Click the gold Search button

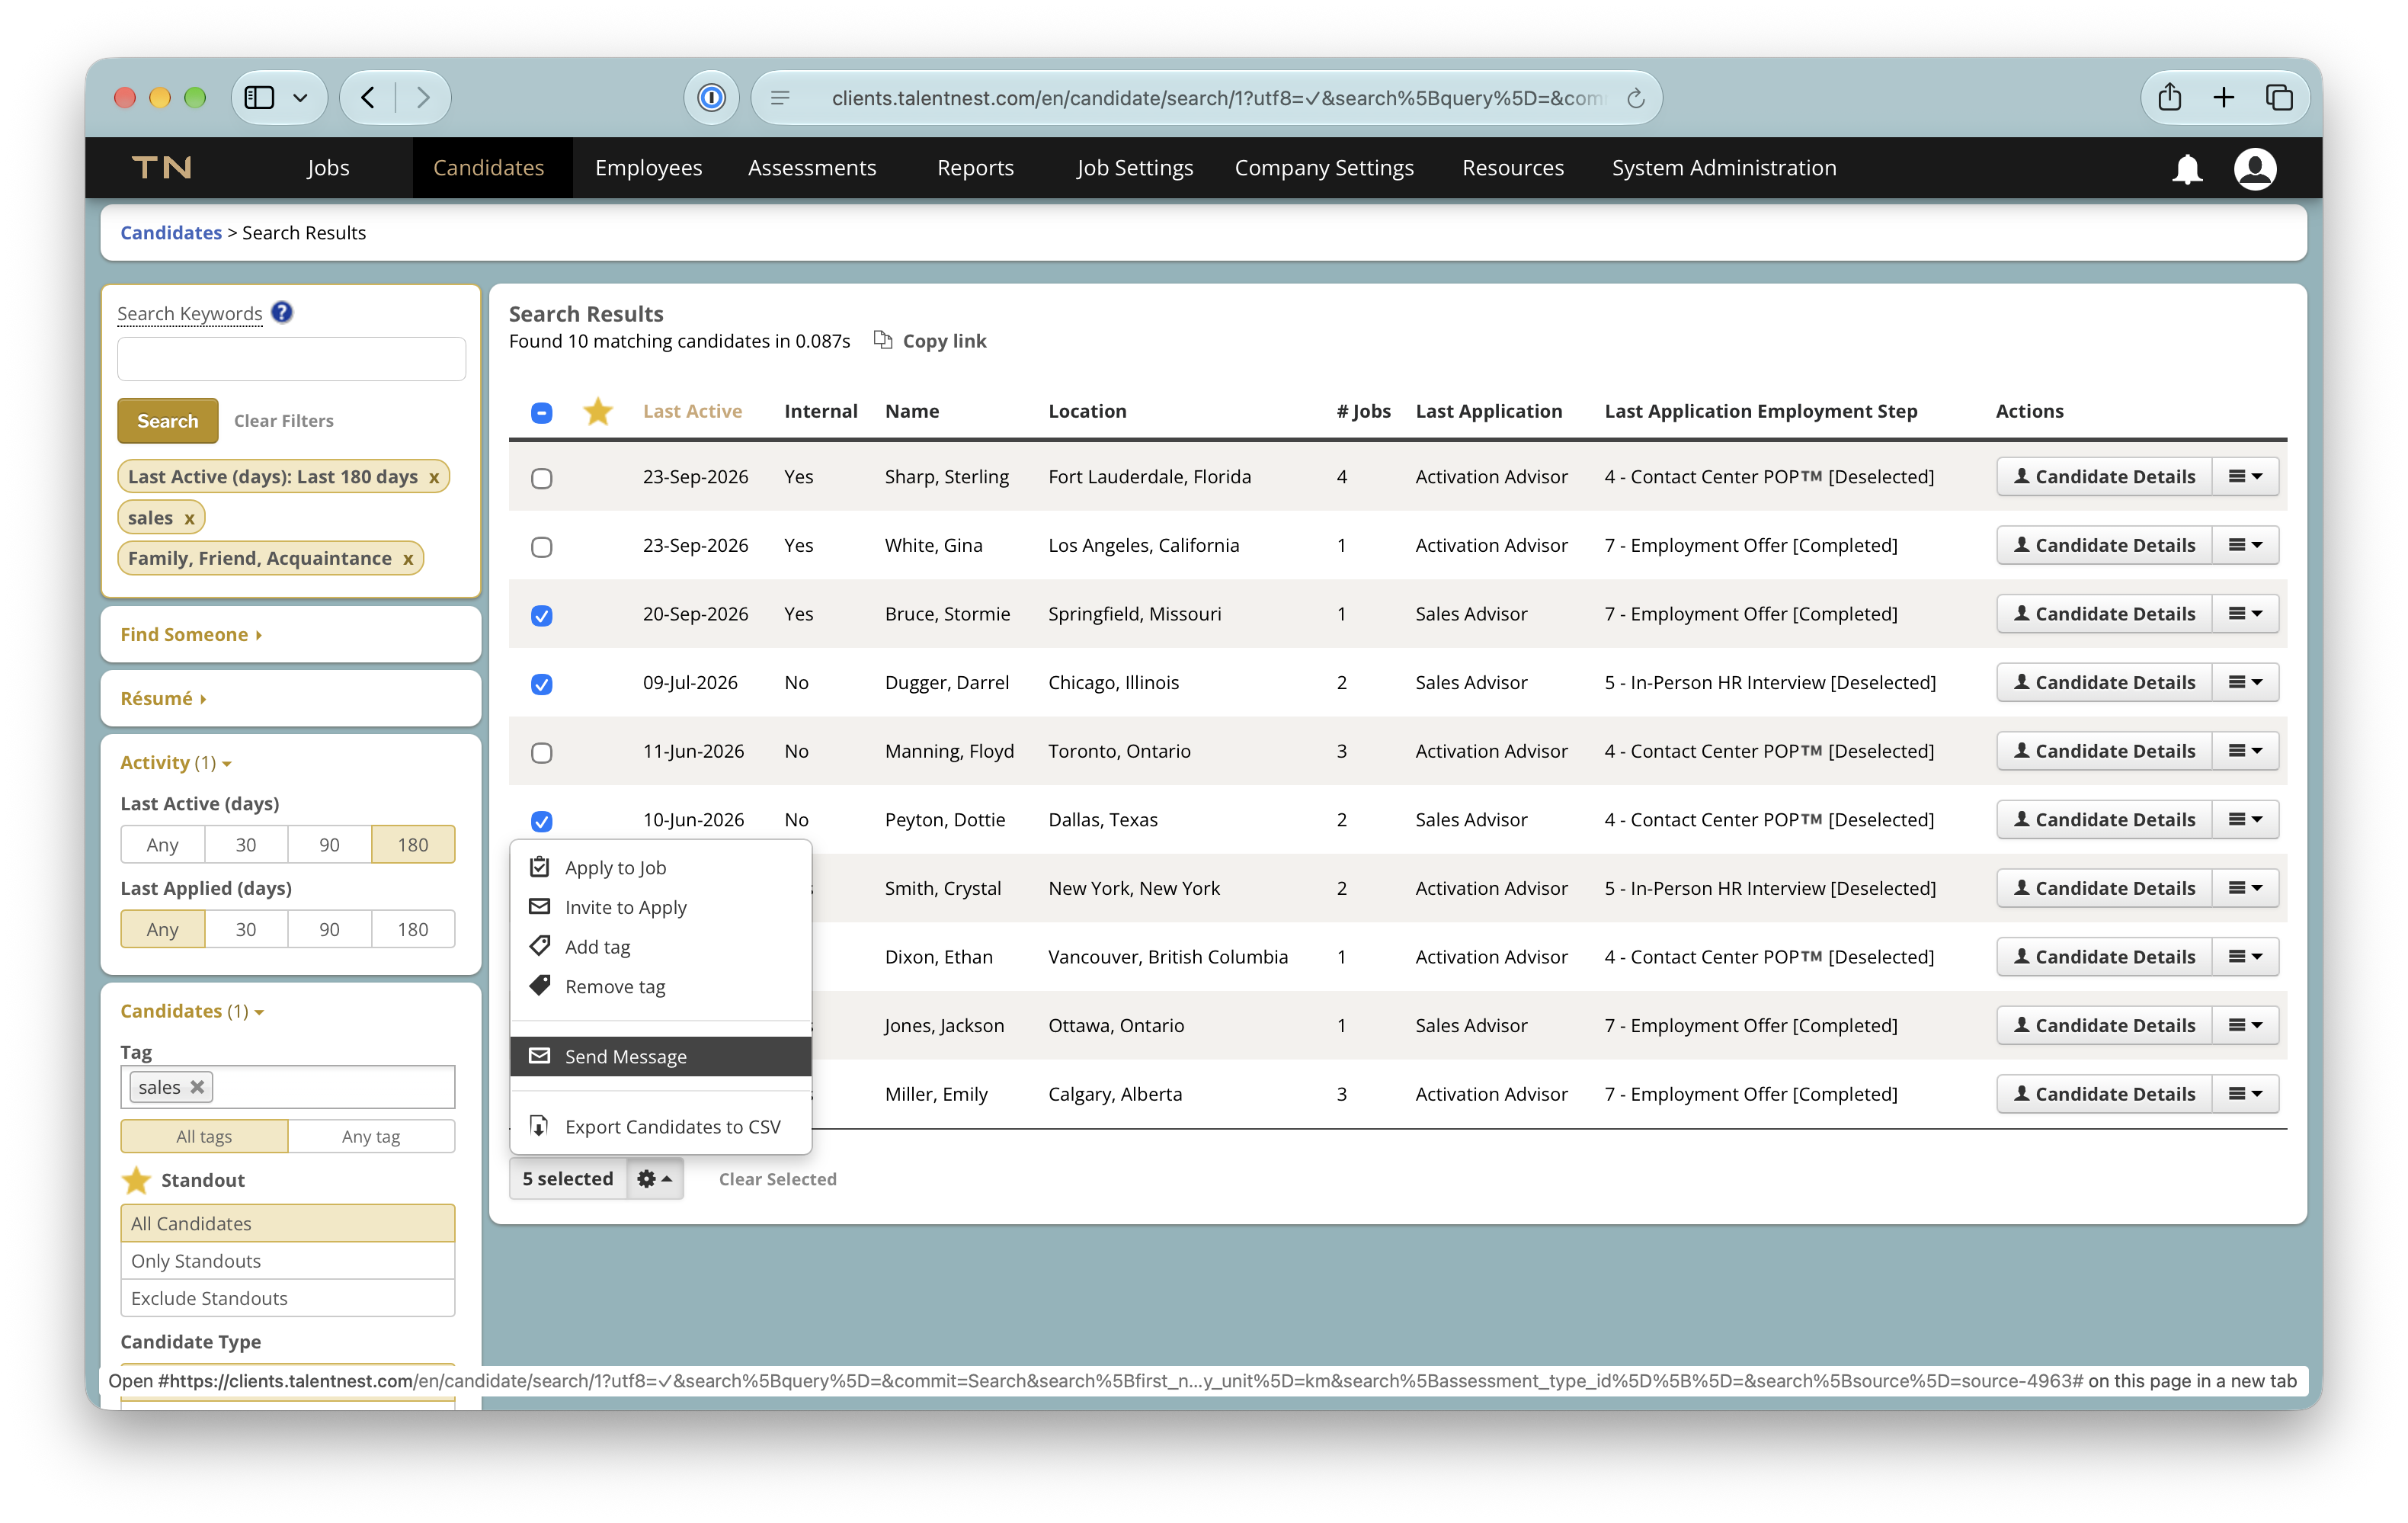[167, 420]
